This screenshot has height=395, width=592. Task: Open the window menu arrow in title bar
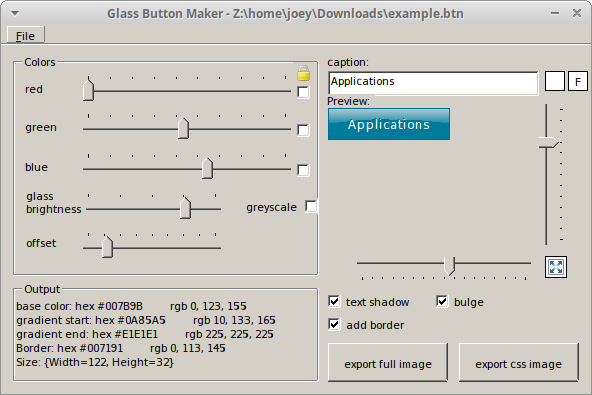(15, 14)
